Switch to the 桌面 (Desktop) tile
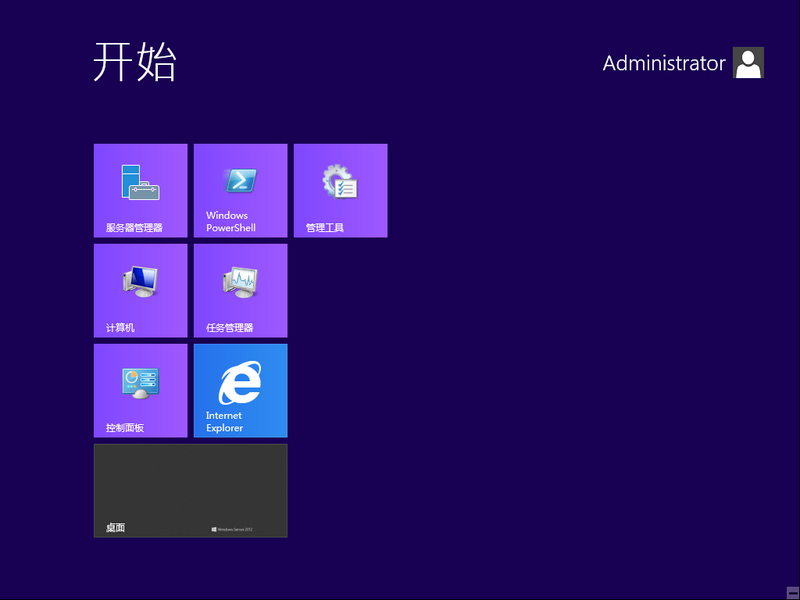 [190, 490]
